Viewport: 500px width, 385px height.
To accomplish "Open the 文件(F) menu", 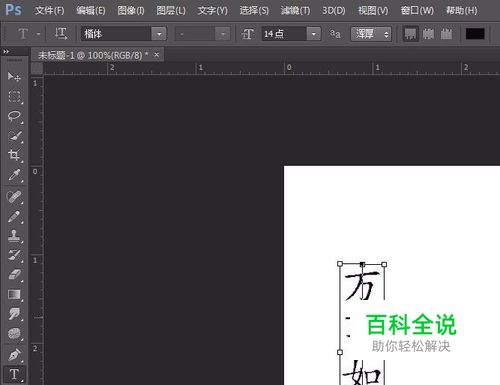I will coord(49,11).
